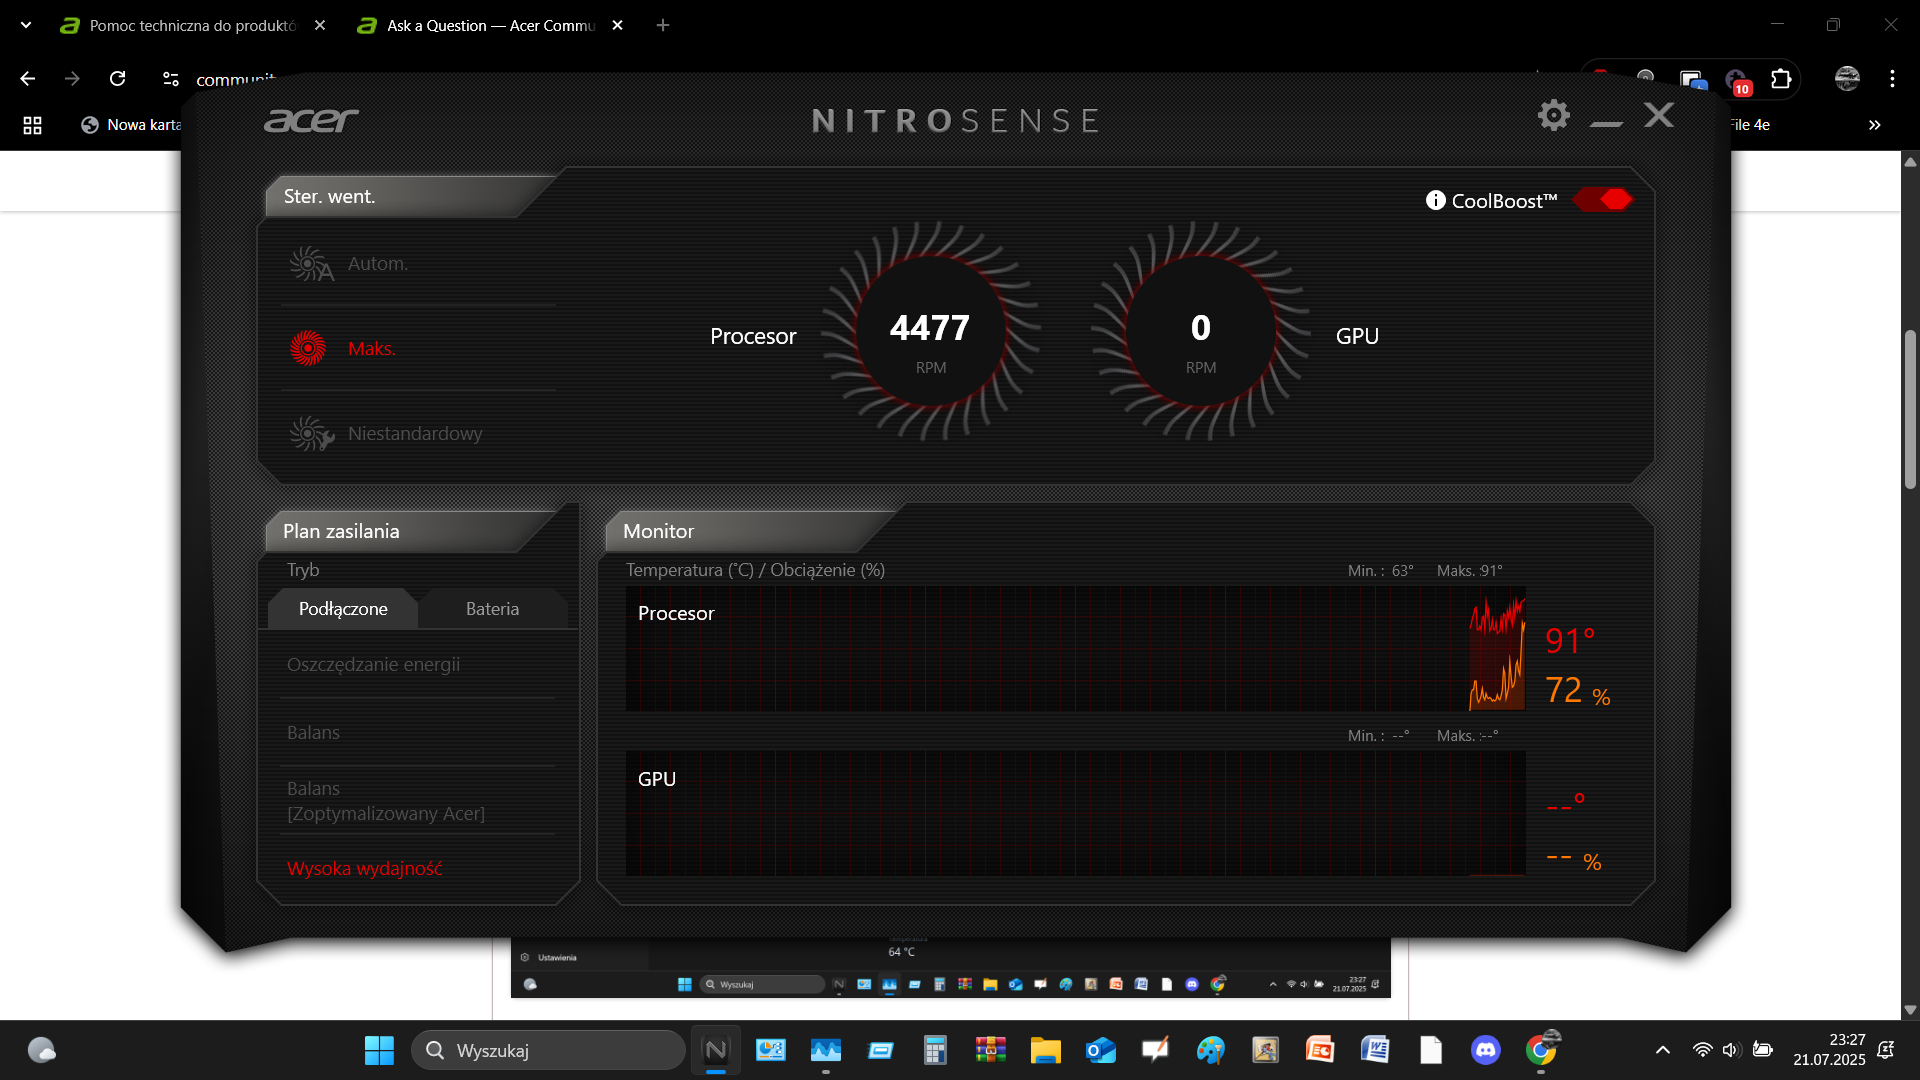Viewport: 1920px width, 1080px height.
Task: Open the volume tray icon
Action: pos(1732,1050)
